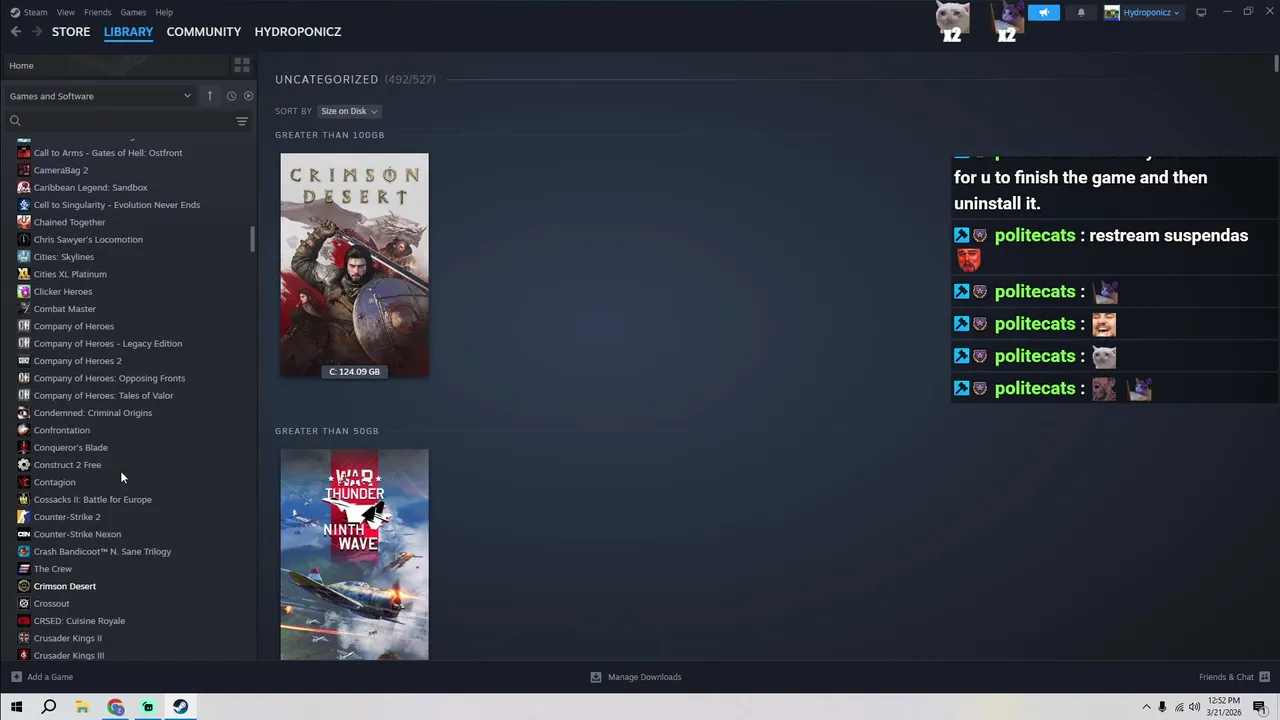Open Windows Start menu
Viewport: 1280px width, 720px height.
click(16, 707)
